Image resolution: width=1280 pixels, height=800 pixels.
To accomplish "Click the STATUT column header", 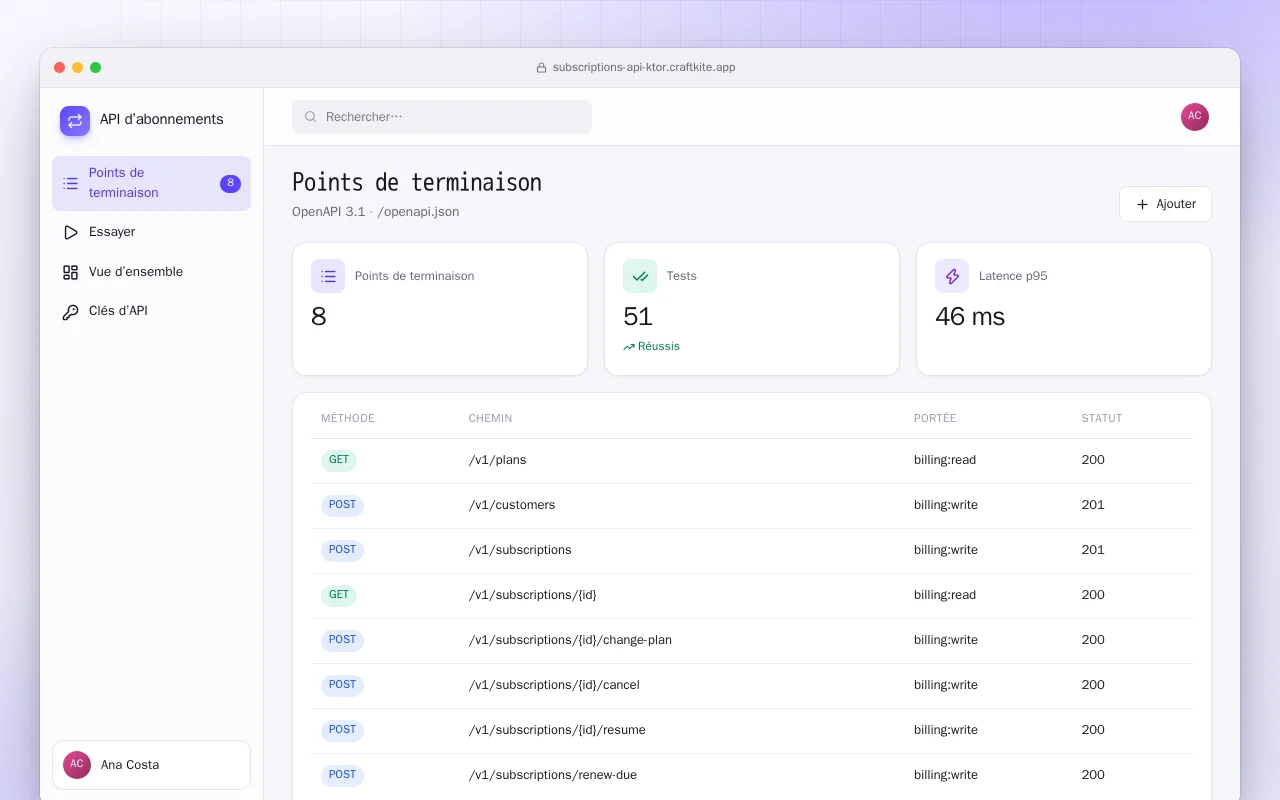I will 1102,418.
